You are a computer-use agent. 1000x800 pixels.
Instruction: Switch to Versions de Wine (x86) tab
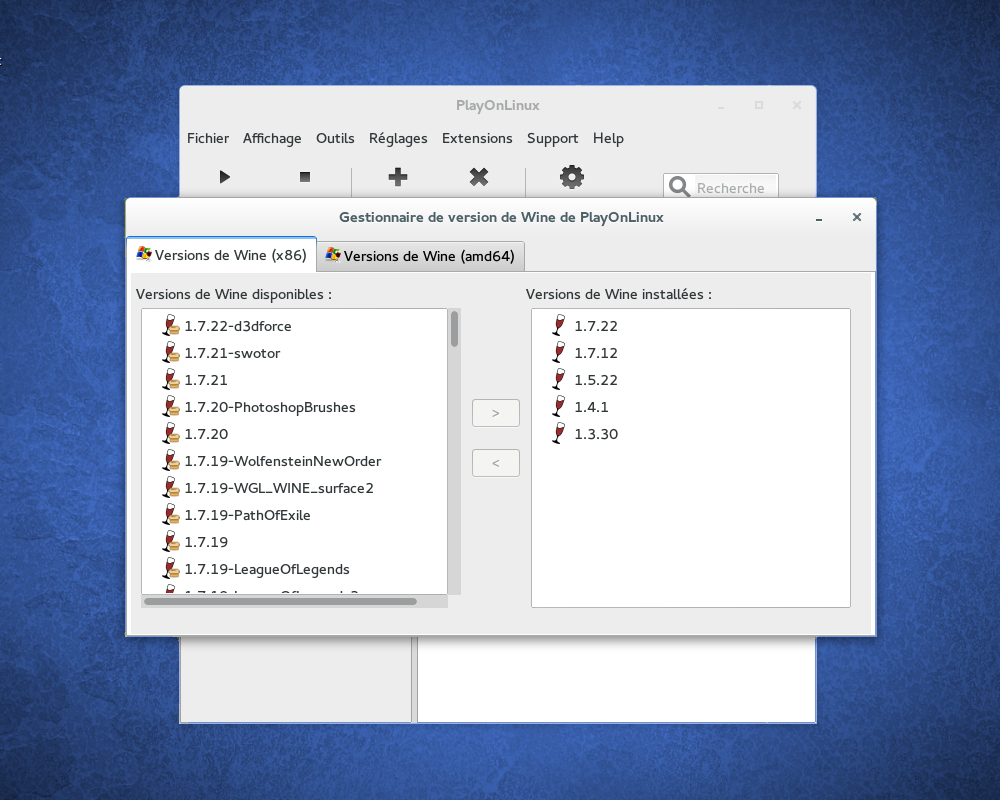(221, 255)
